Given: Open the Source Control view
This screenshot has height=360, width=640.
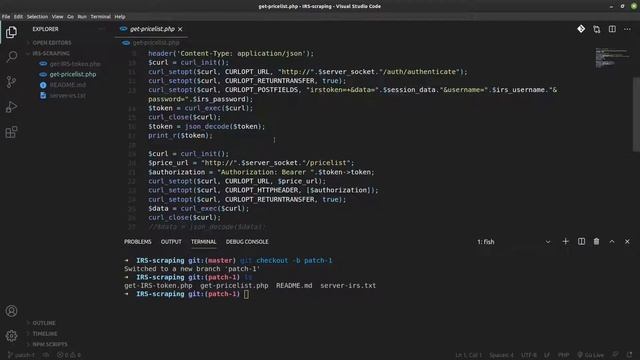Looking at the screenshot, I should pos(11,82).
